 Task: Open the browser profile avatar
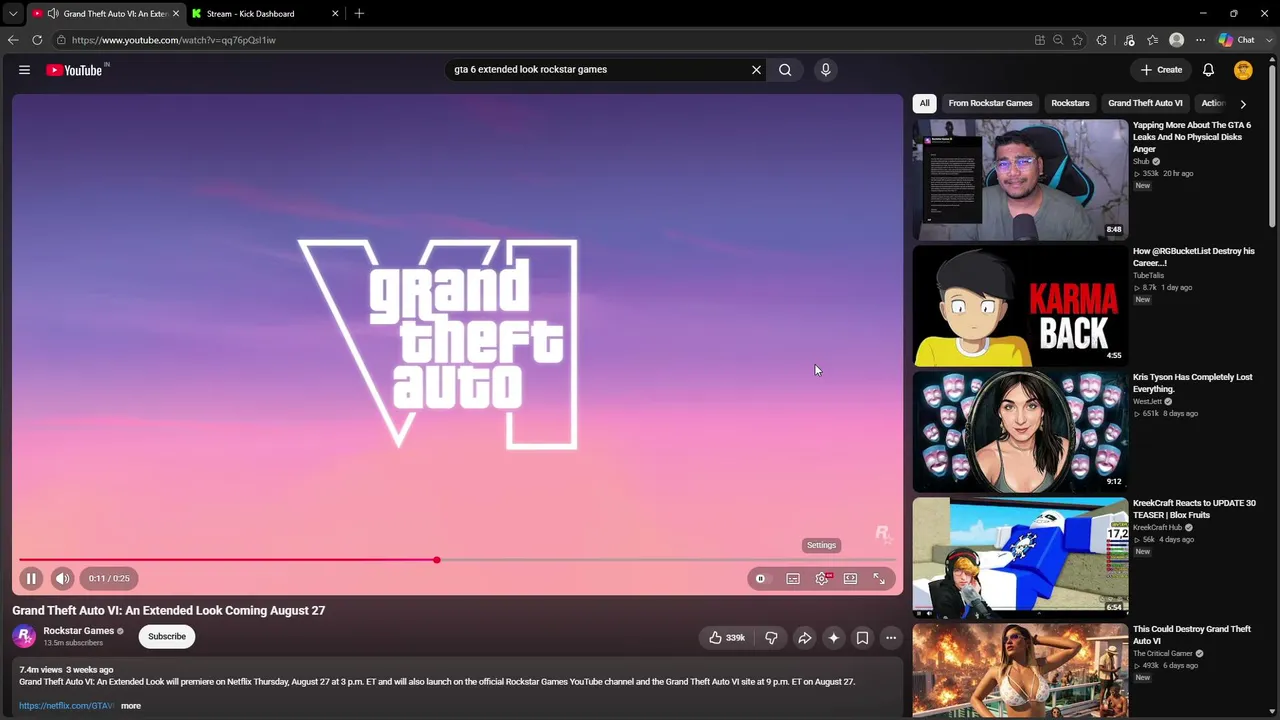coord(1177,40)
